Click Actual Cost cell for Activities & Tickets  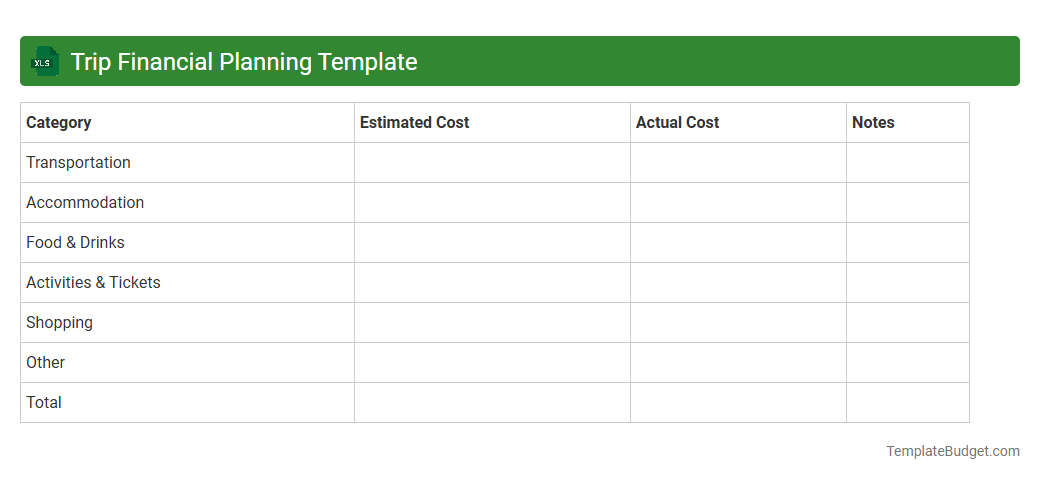738,282
